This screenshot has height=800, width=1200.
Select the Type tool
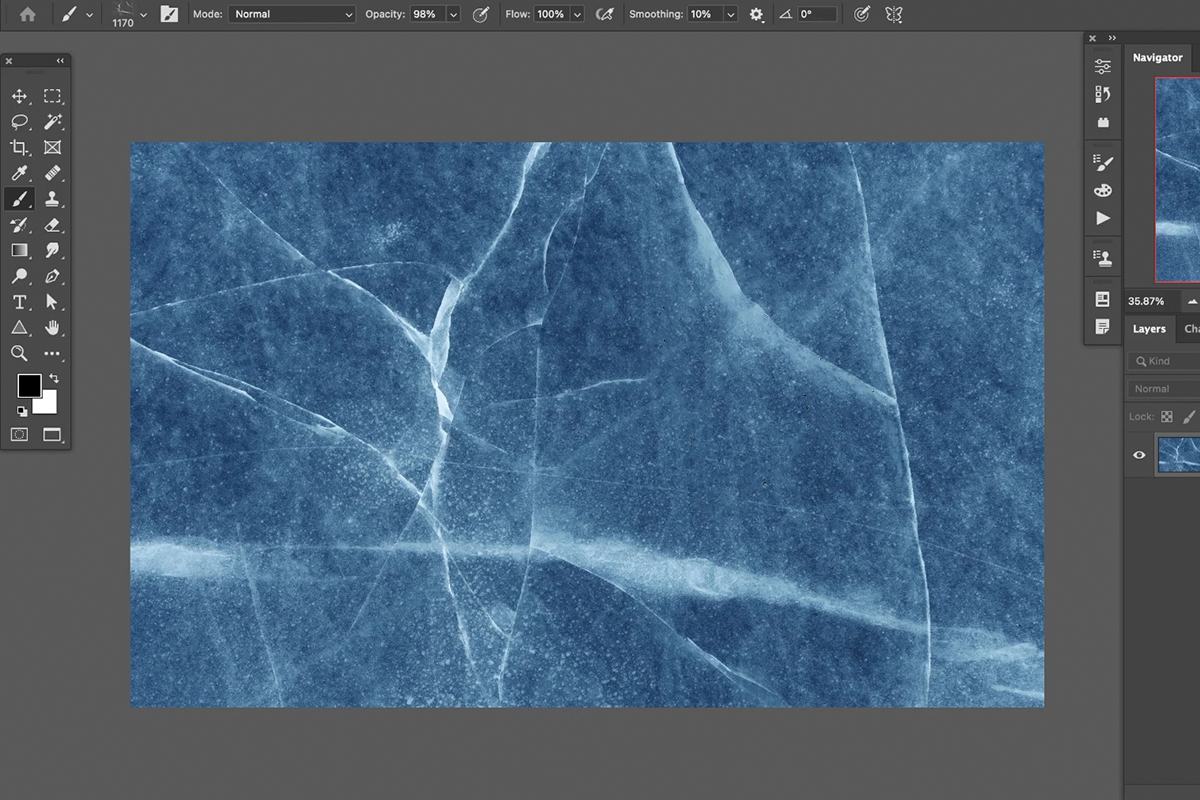click(x=19, y=302)
